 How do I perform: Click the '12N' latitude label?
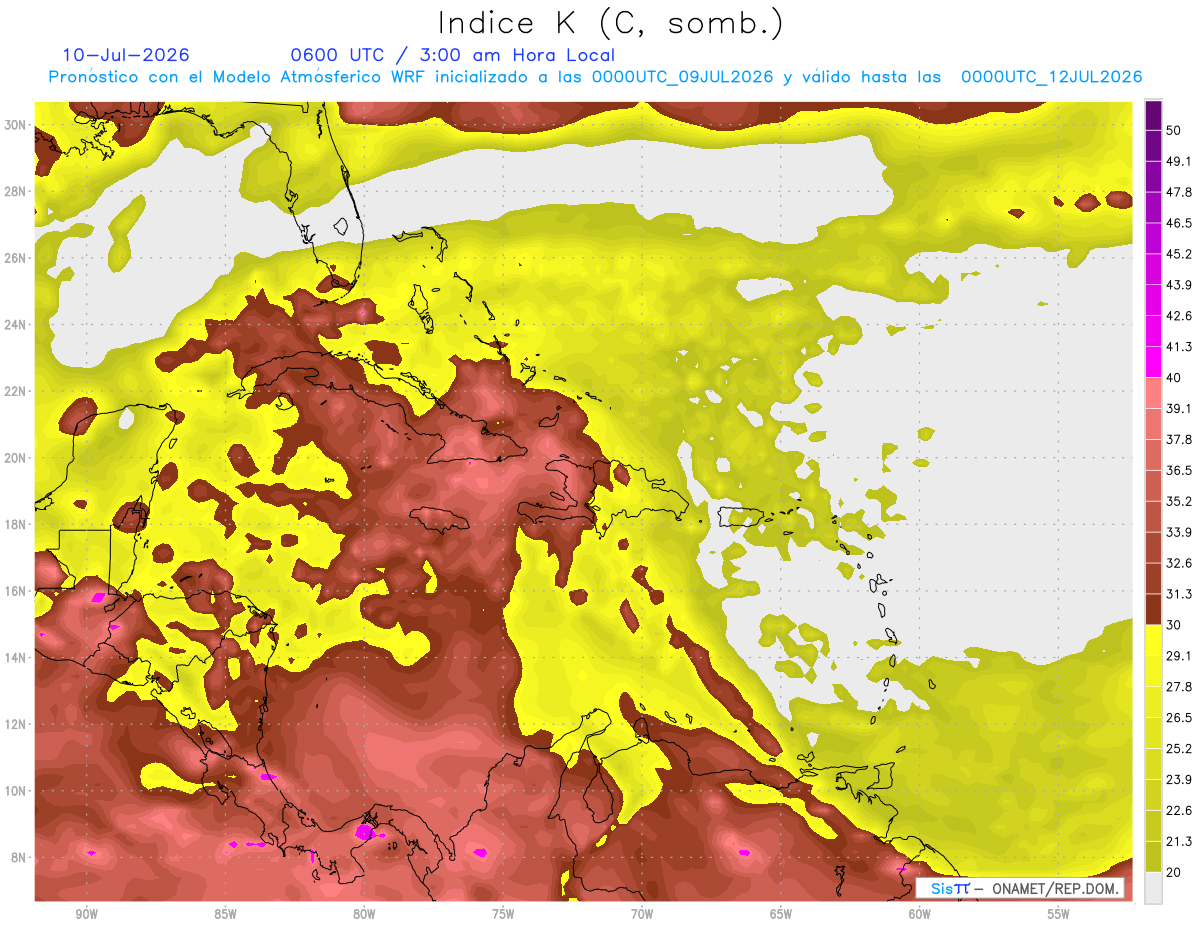point(15,724)
